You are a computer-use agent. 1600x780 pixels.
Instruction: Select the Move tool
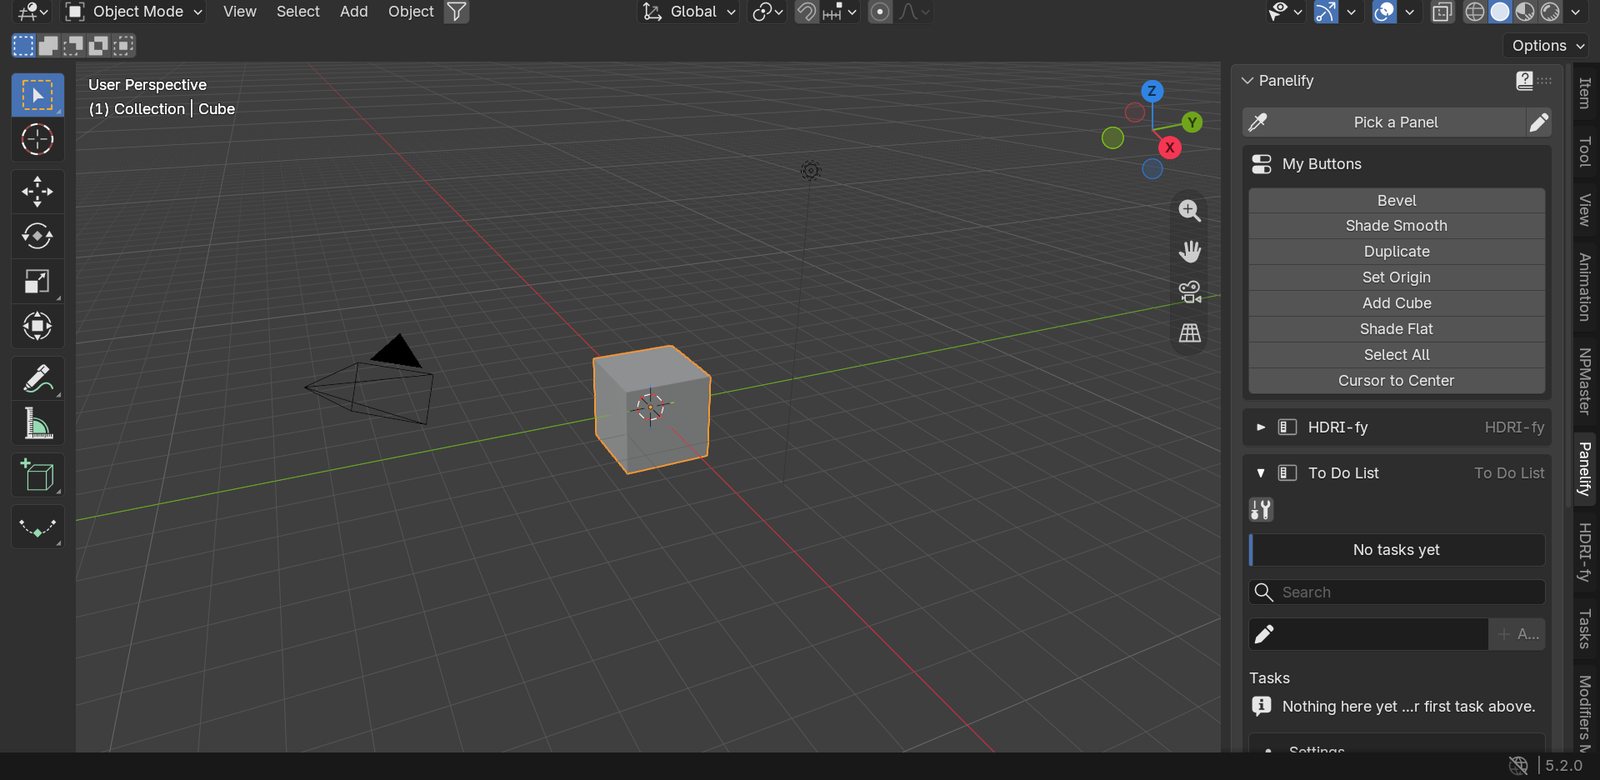pyautogui.click(x=38, y=191)
